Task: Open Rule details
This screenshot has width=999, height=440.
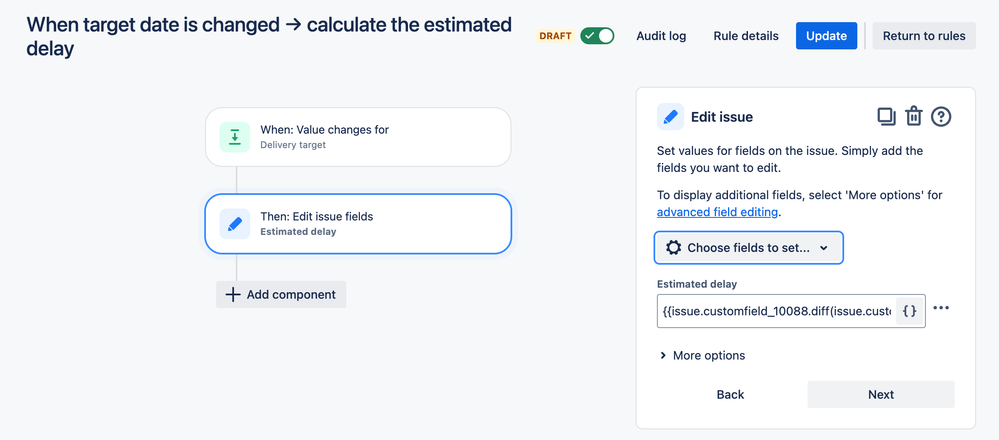Action: (x=746, y=36)
